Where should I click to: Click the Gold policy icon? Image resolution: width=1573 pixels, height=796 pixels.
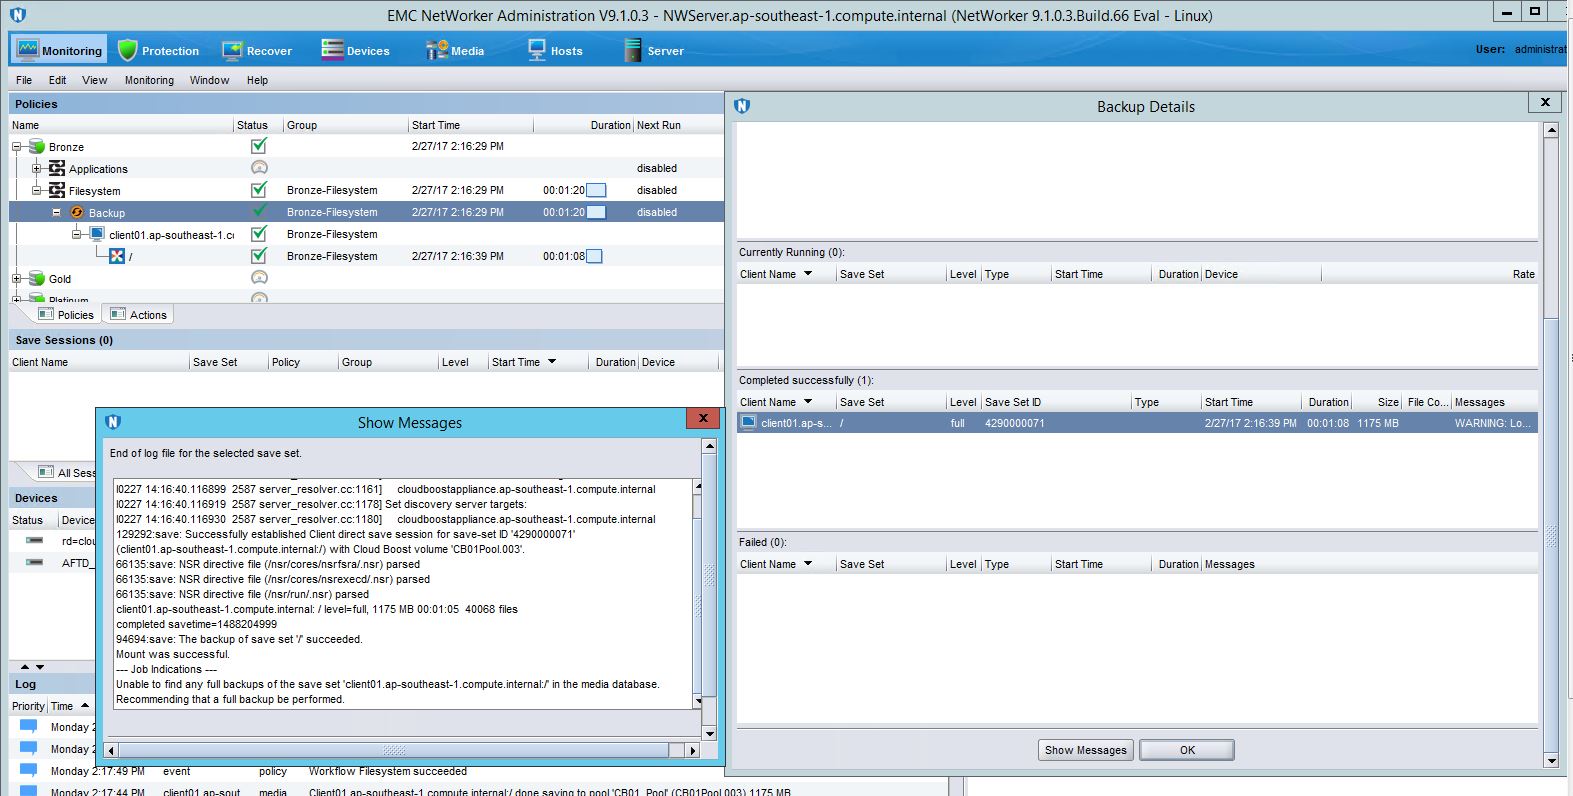point(36,278)
